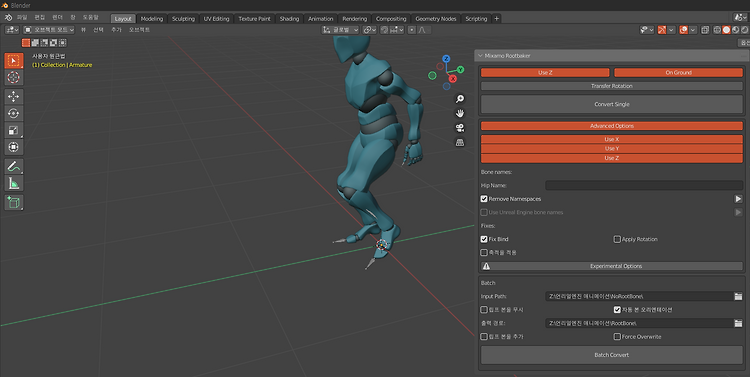The height and width of the screenshot is (377, 750).
Task: Open the overlays options dropdown arrow
Action: (693, 30)
